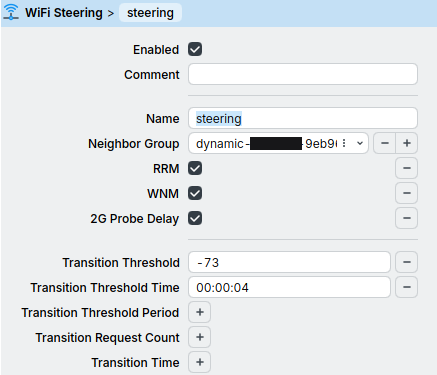Add Transition Time with plus button
437x375 pixels.
coord(200,362)
